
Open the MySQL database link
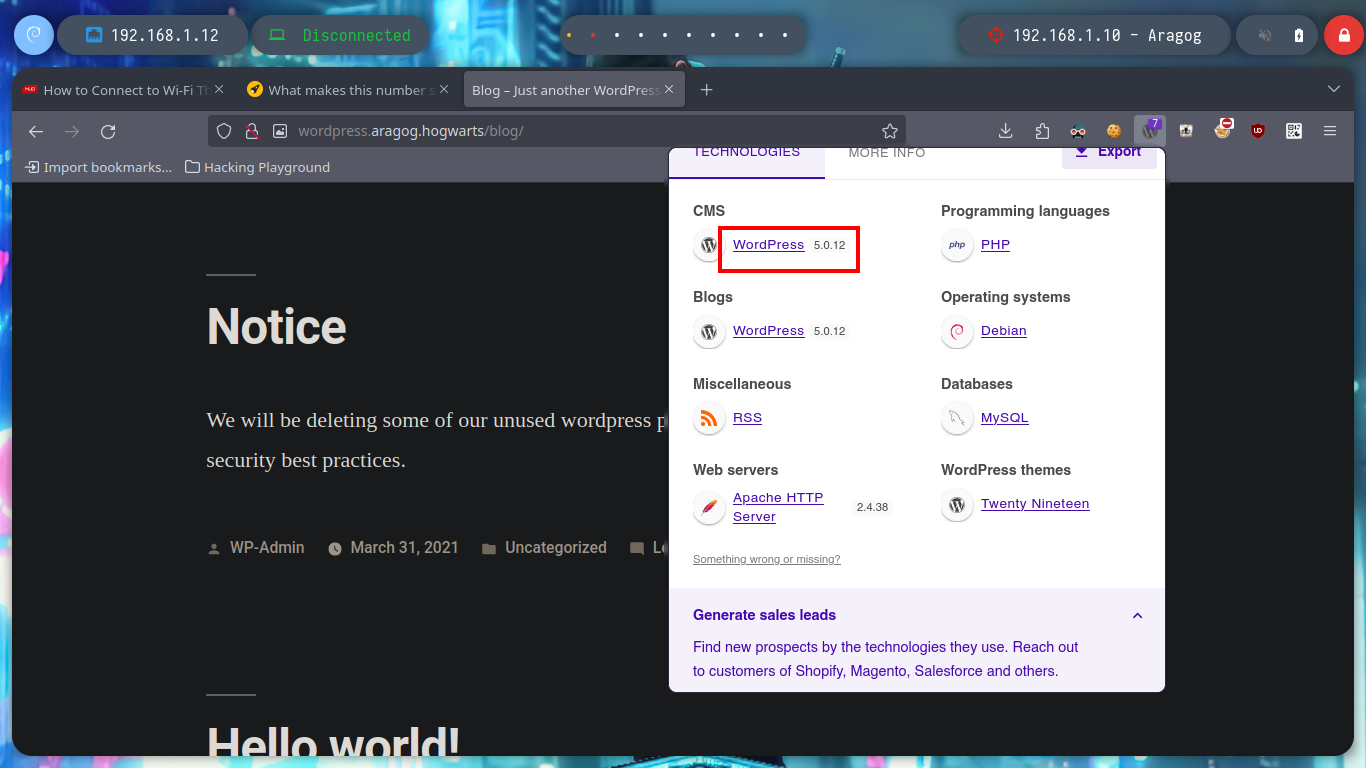click(x=1004, y=417)
